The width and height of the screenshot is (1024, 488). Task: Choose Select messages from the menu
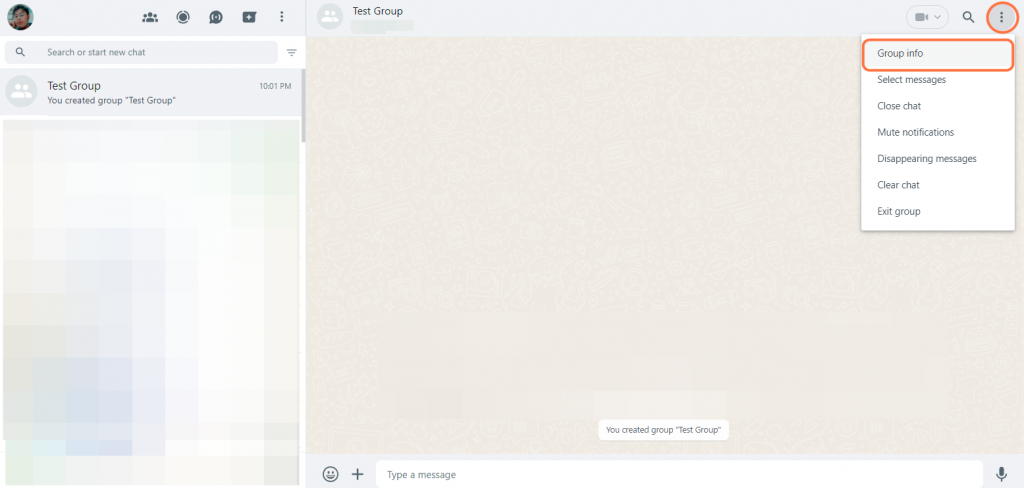938,80
